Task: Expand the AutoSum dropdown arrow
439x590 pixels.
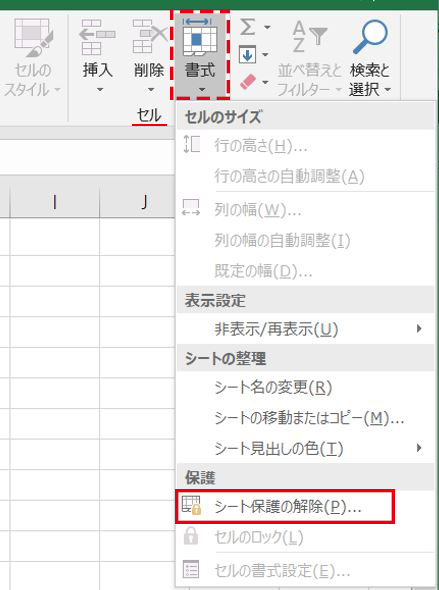Action: coord(267,27)
